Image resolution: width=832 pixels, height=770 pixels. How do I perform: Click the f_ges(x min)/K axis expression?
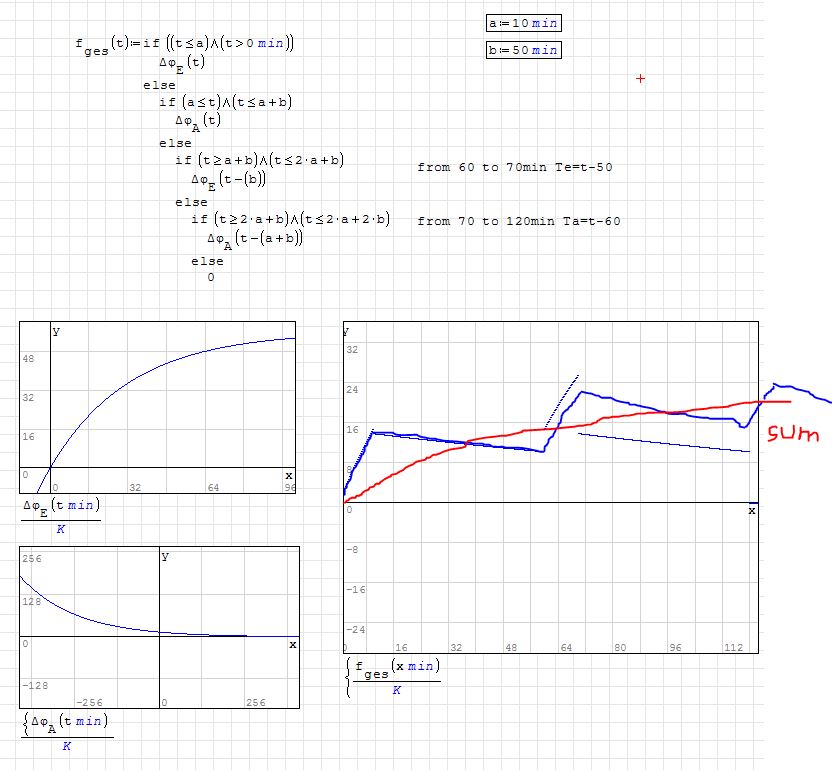point(397,677)
